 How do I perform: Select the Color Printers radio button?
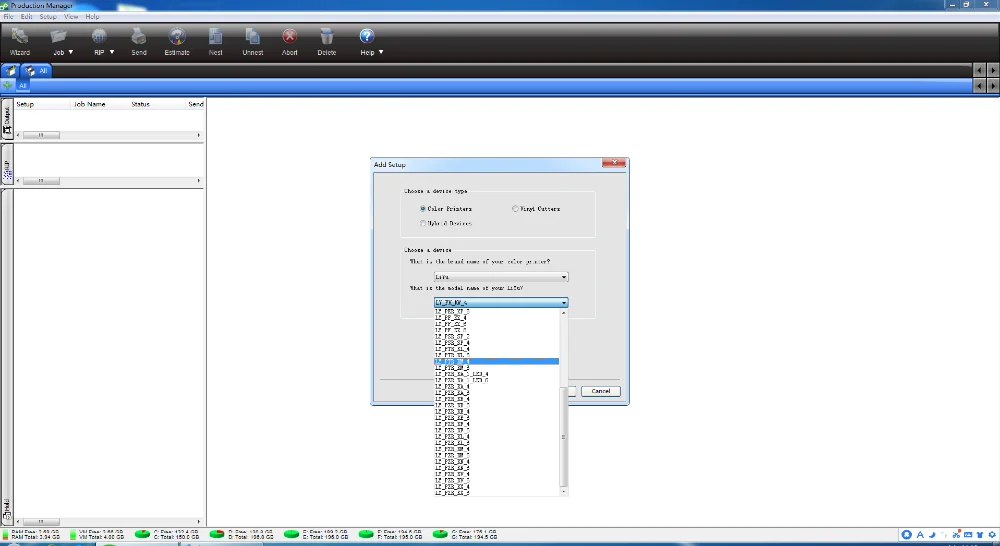[423, 209]
